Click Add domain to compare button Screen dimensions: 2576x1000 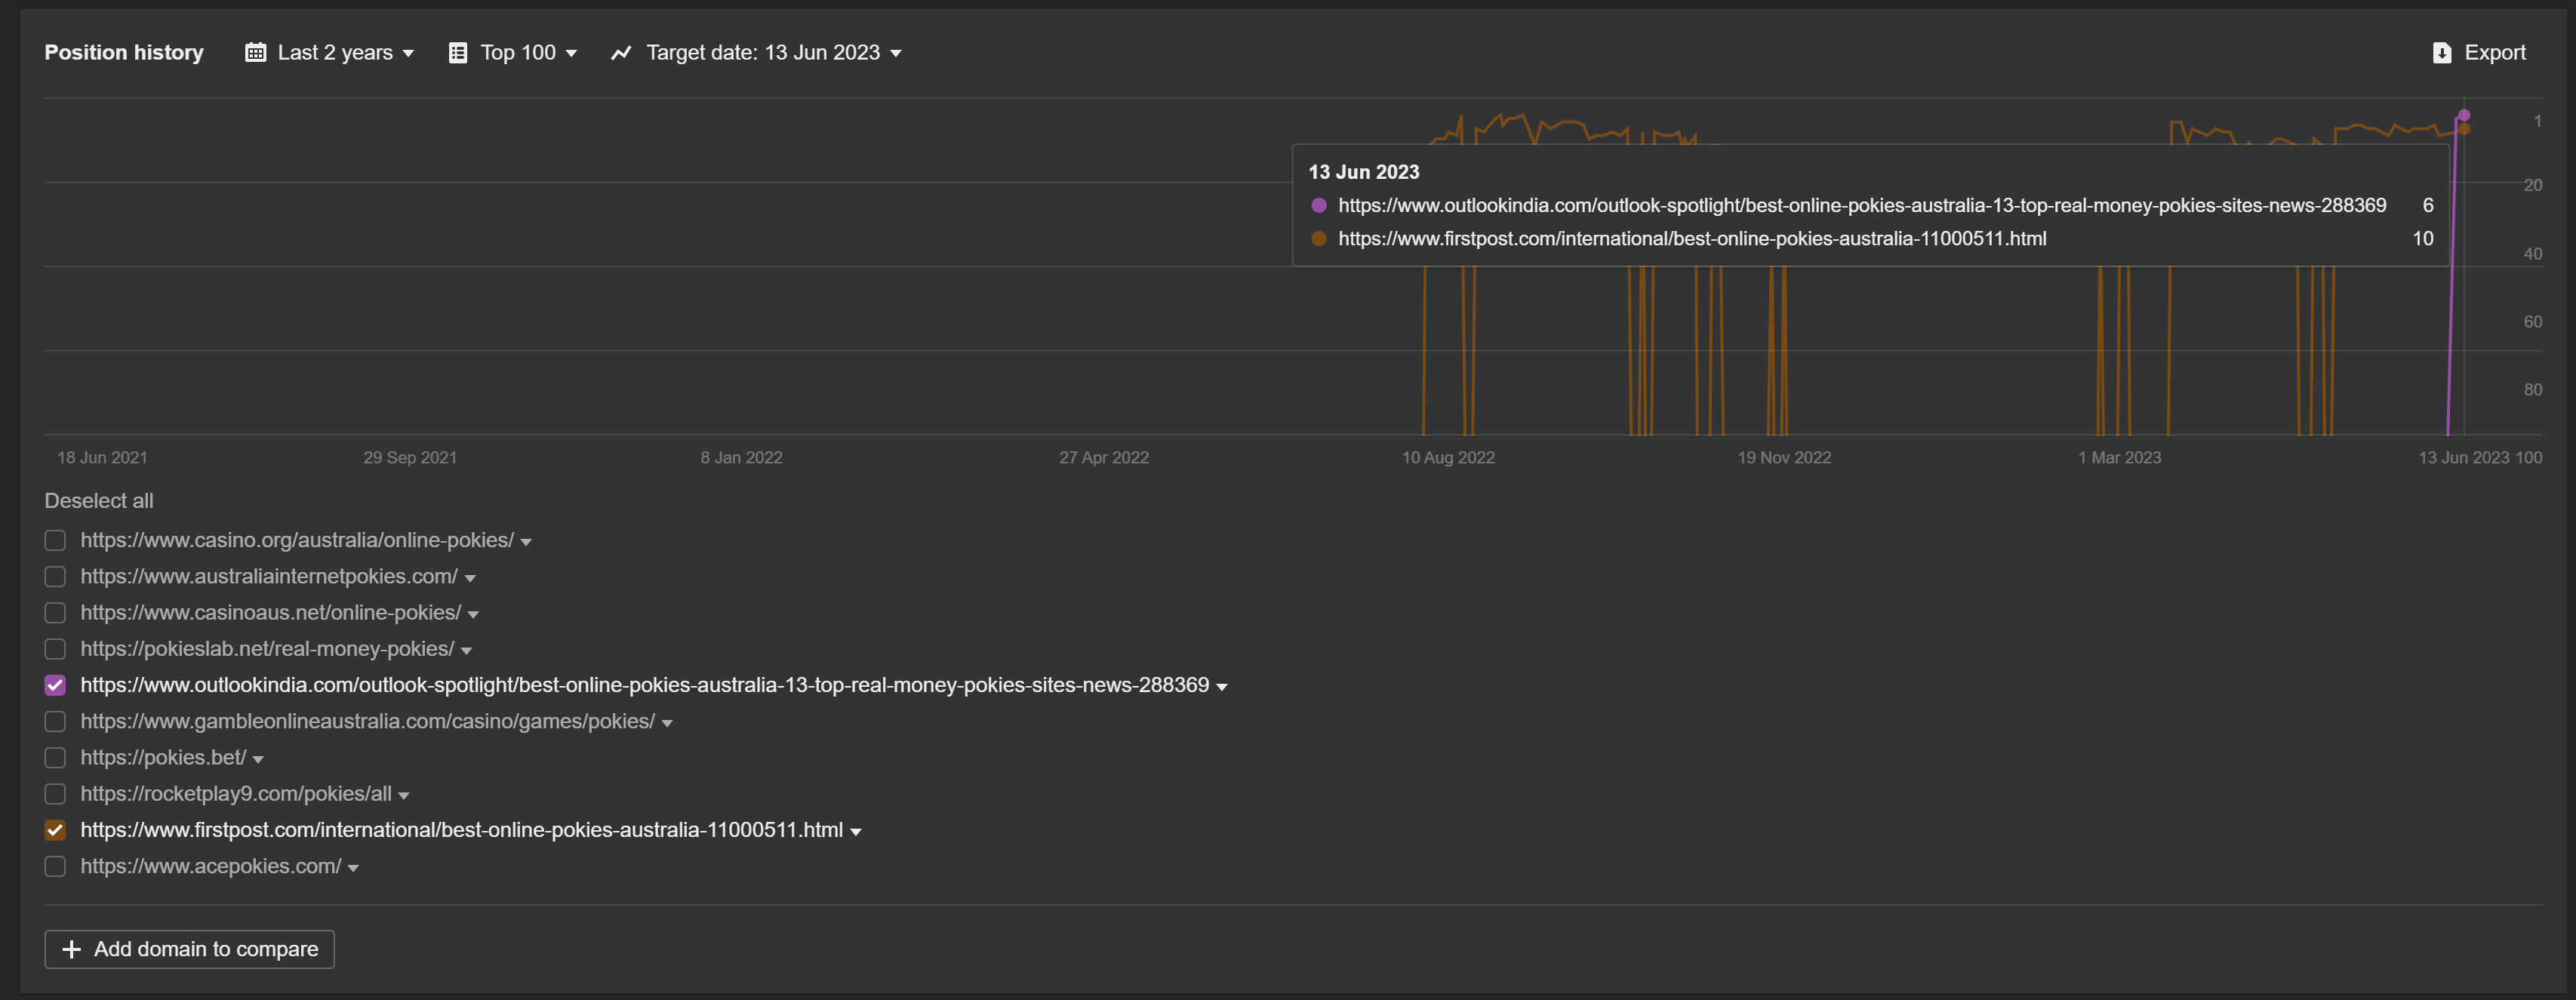(189, 949)
